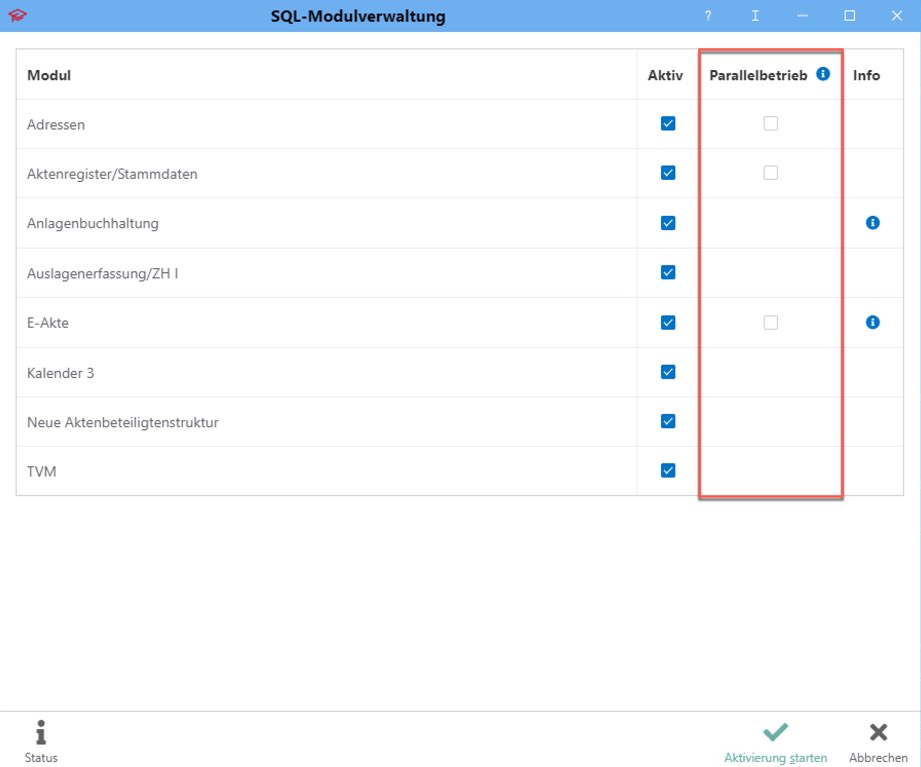921x767 pixels.
Task: Open the Status info button
Action: tap(41, 741)
